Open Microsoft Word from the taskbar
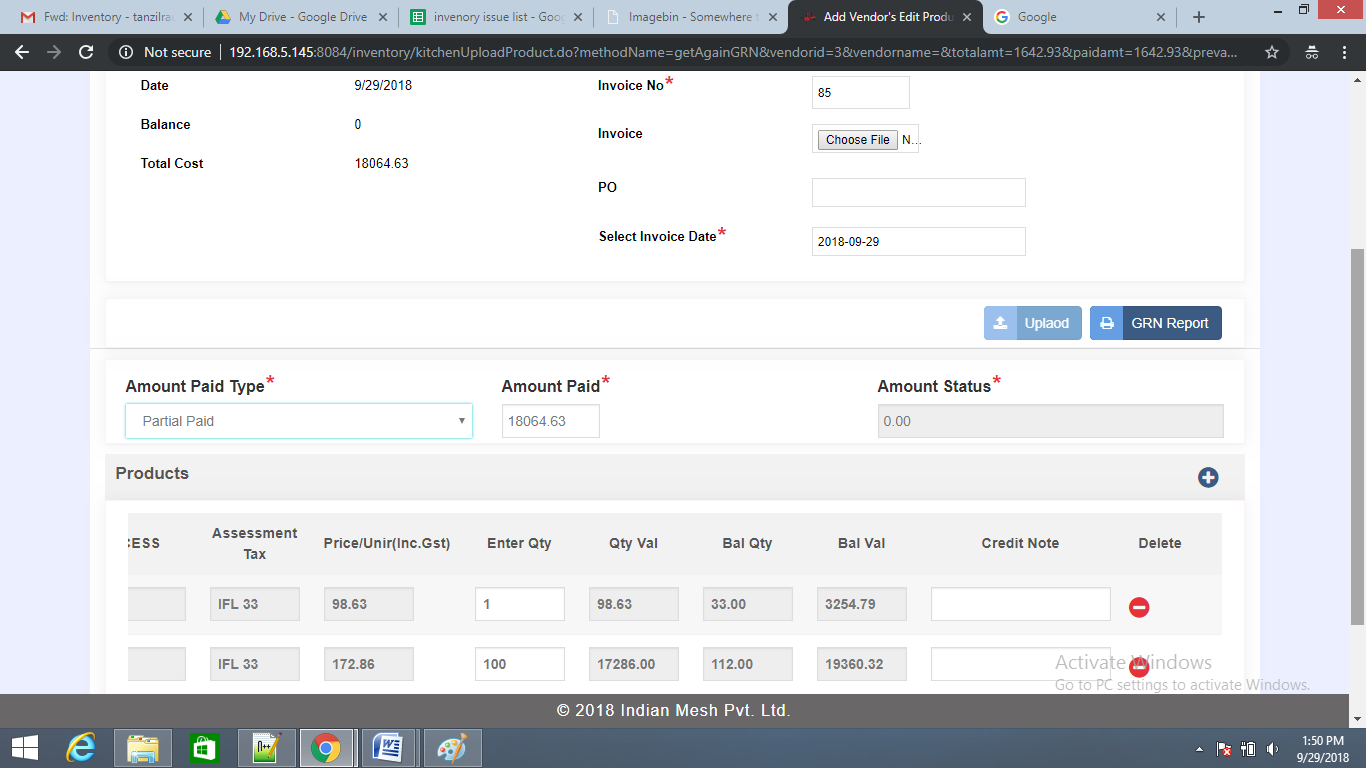Image resolution: width=1366 pixels, height=768 pixels. pos(387,748)
